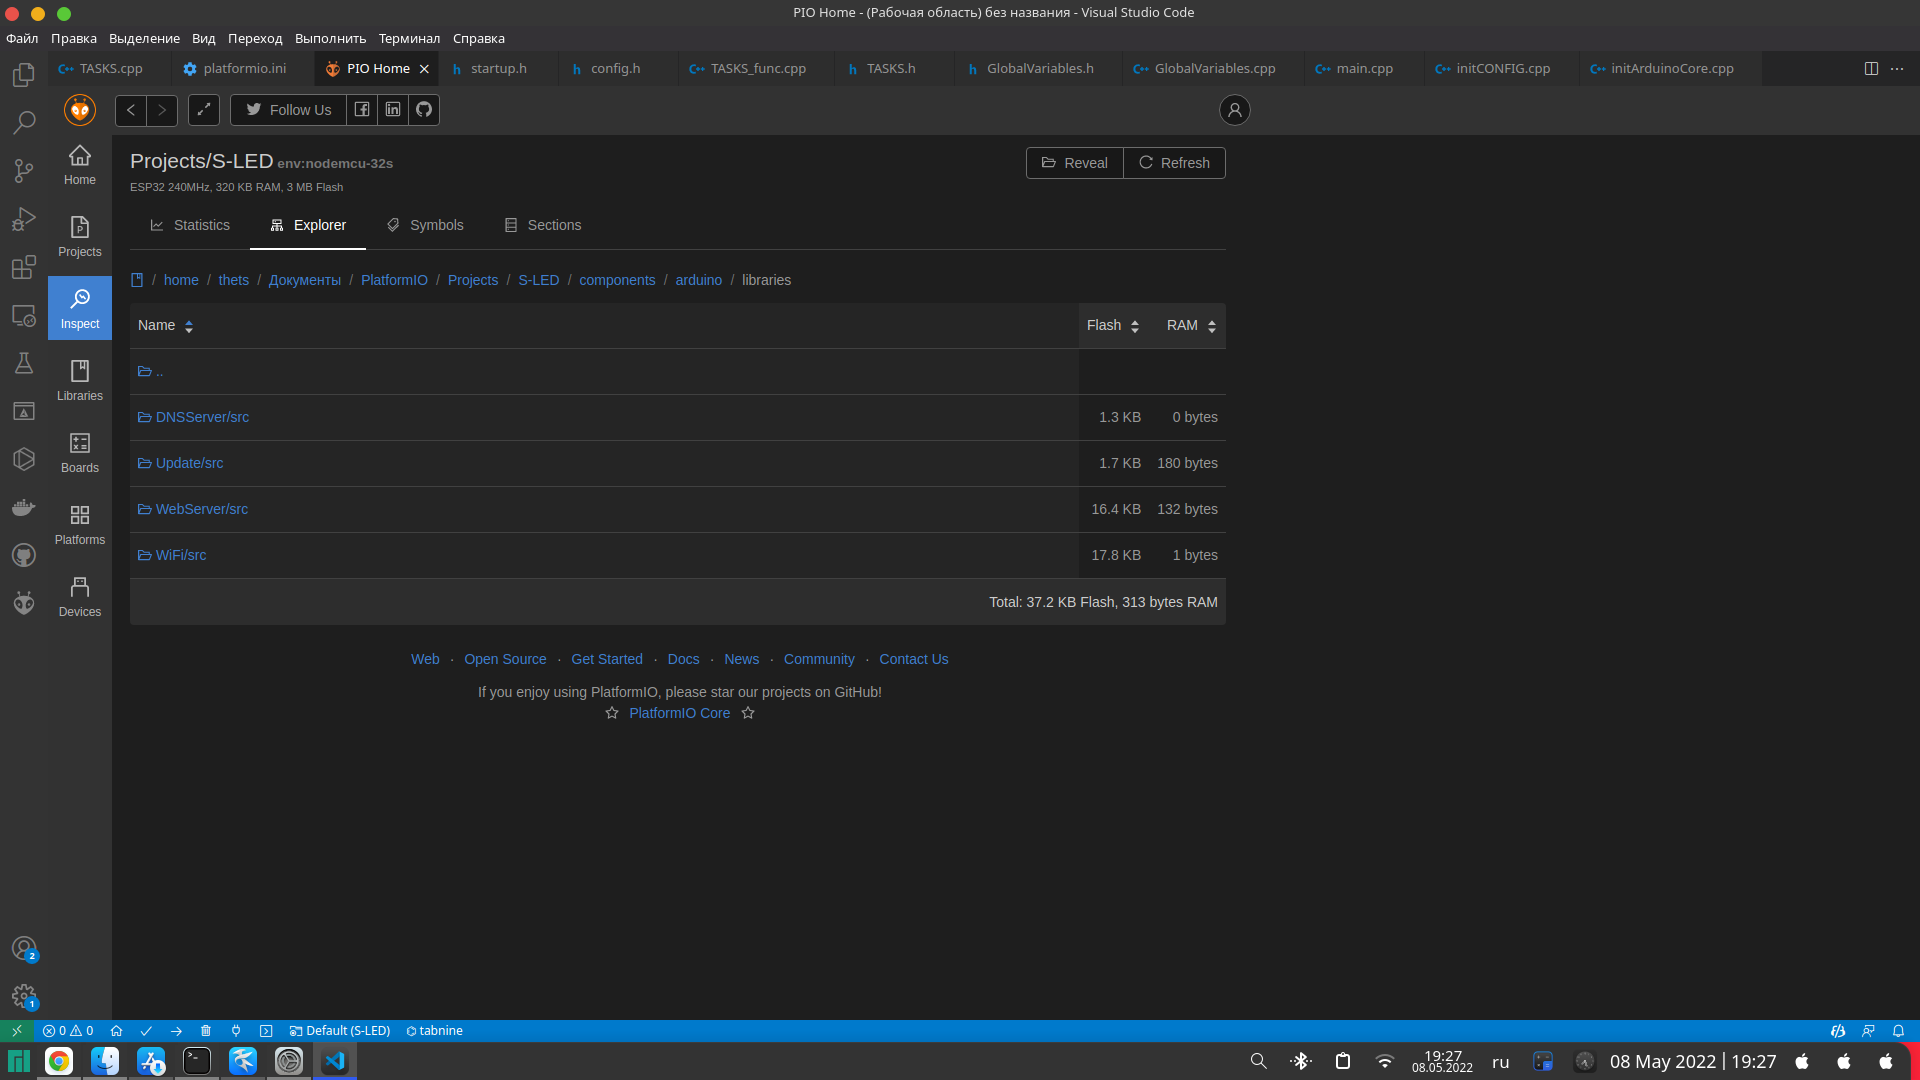Viewport: 1920px width, 1080px height.
Task: Open Docker view in activity bar
Action: click(x=24, y=507)
